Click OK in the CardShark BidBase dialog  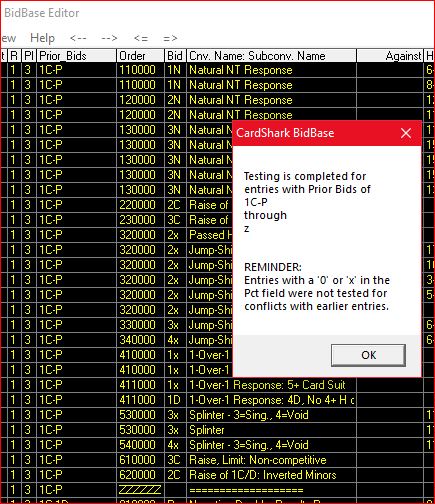[x=368, y=355]
